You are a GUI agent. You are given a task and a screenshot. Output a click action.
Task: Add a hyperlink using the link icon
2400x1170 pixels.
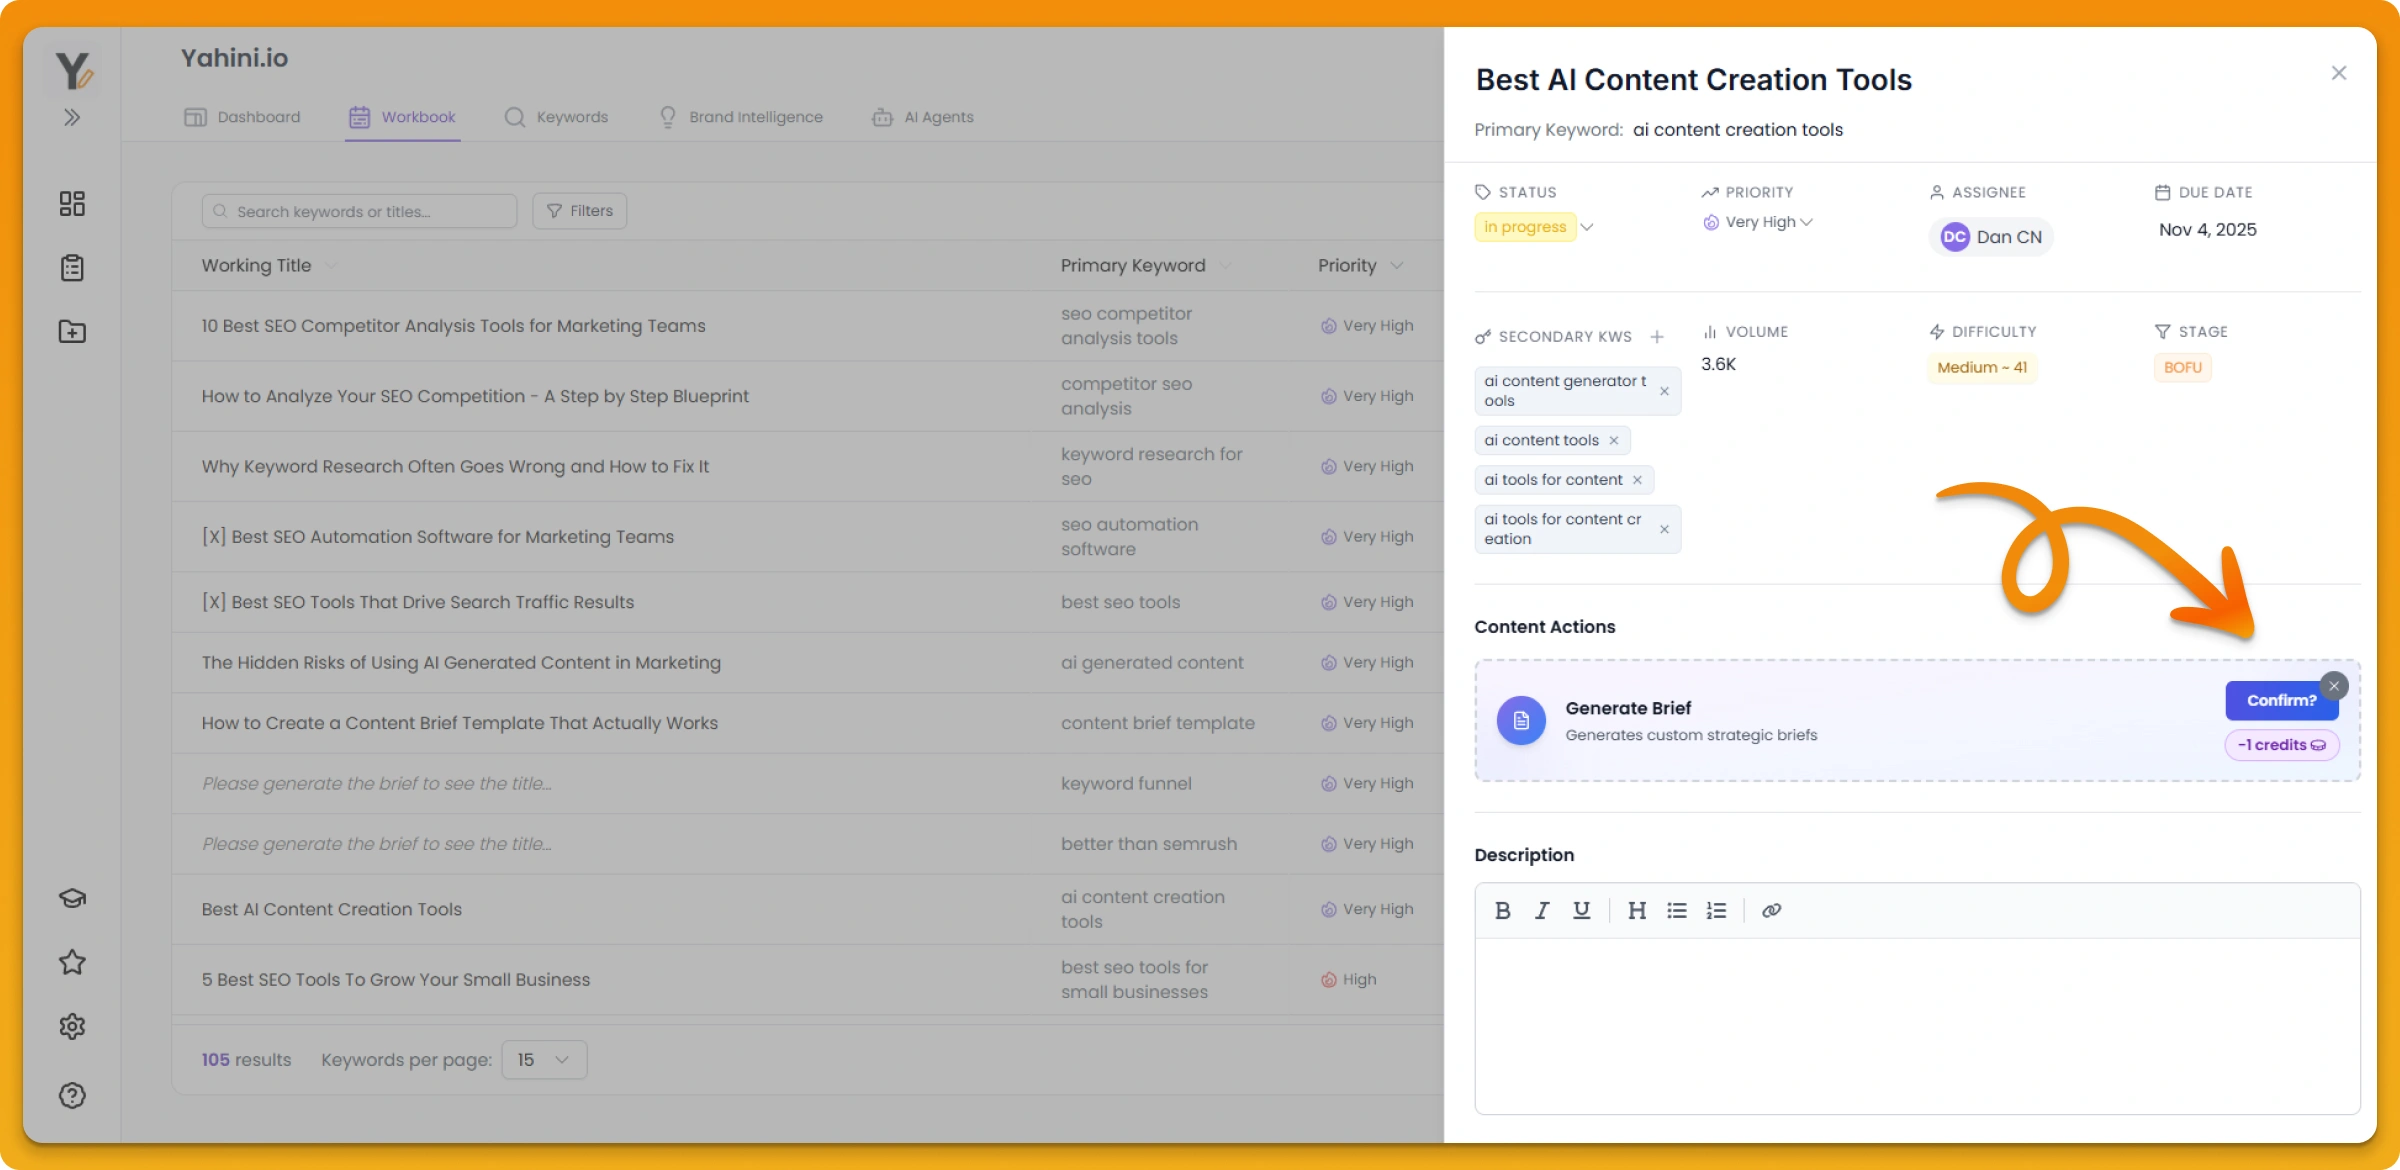pyautogui.click(x=1771, y=910)
